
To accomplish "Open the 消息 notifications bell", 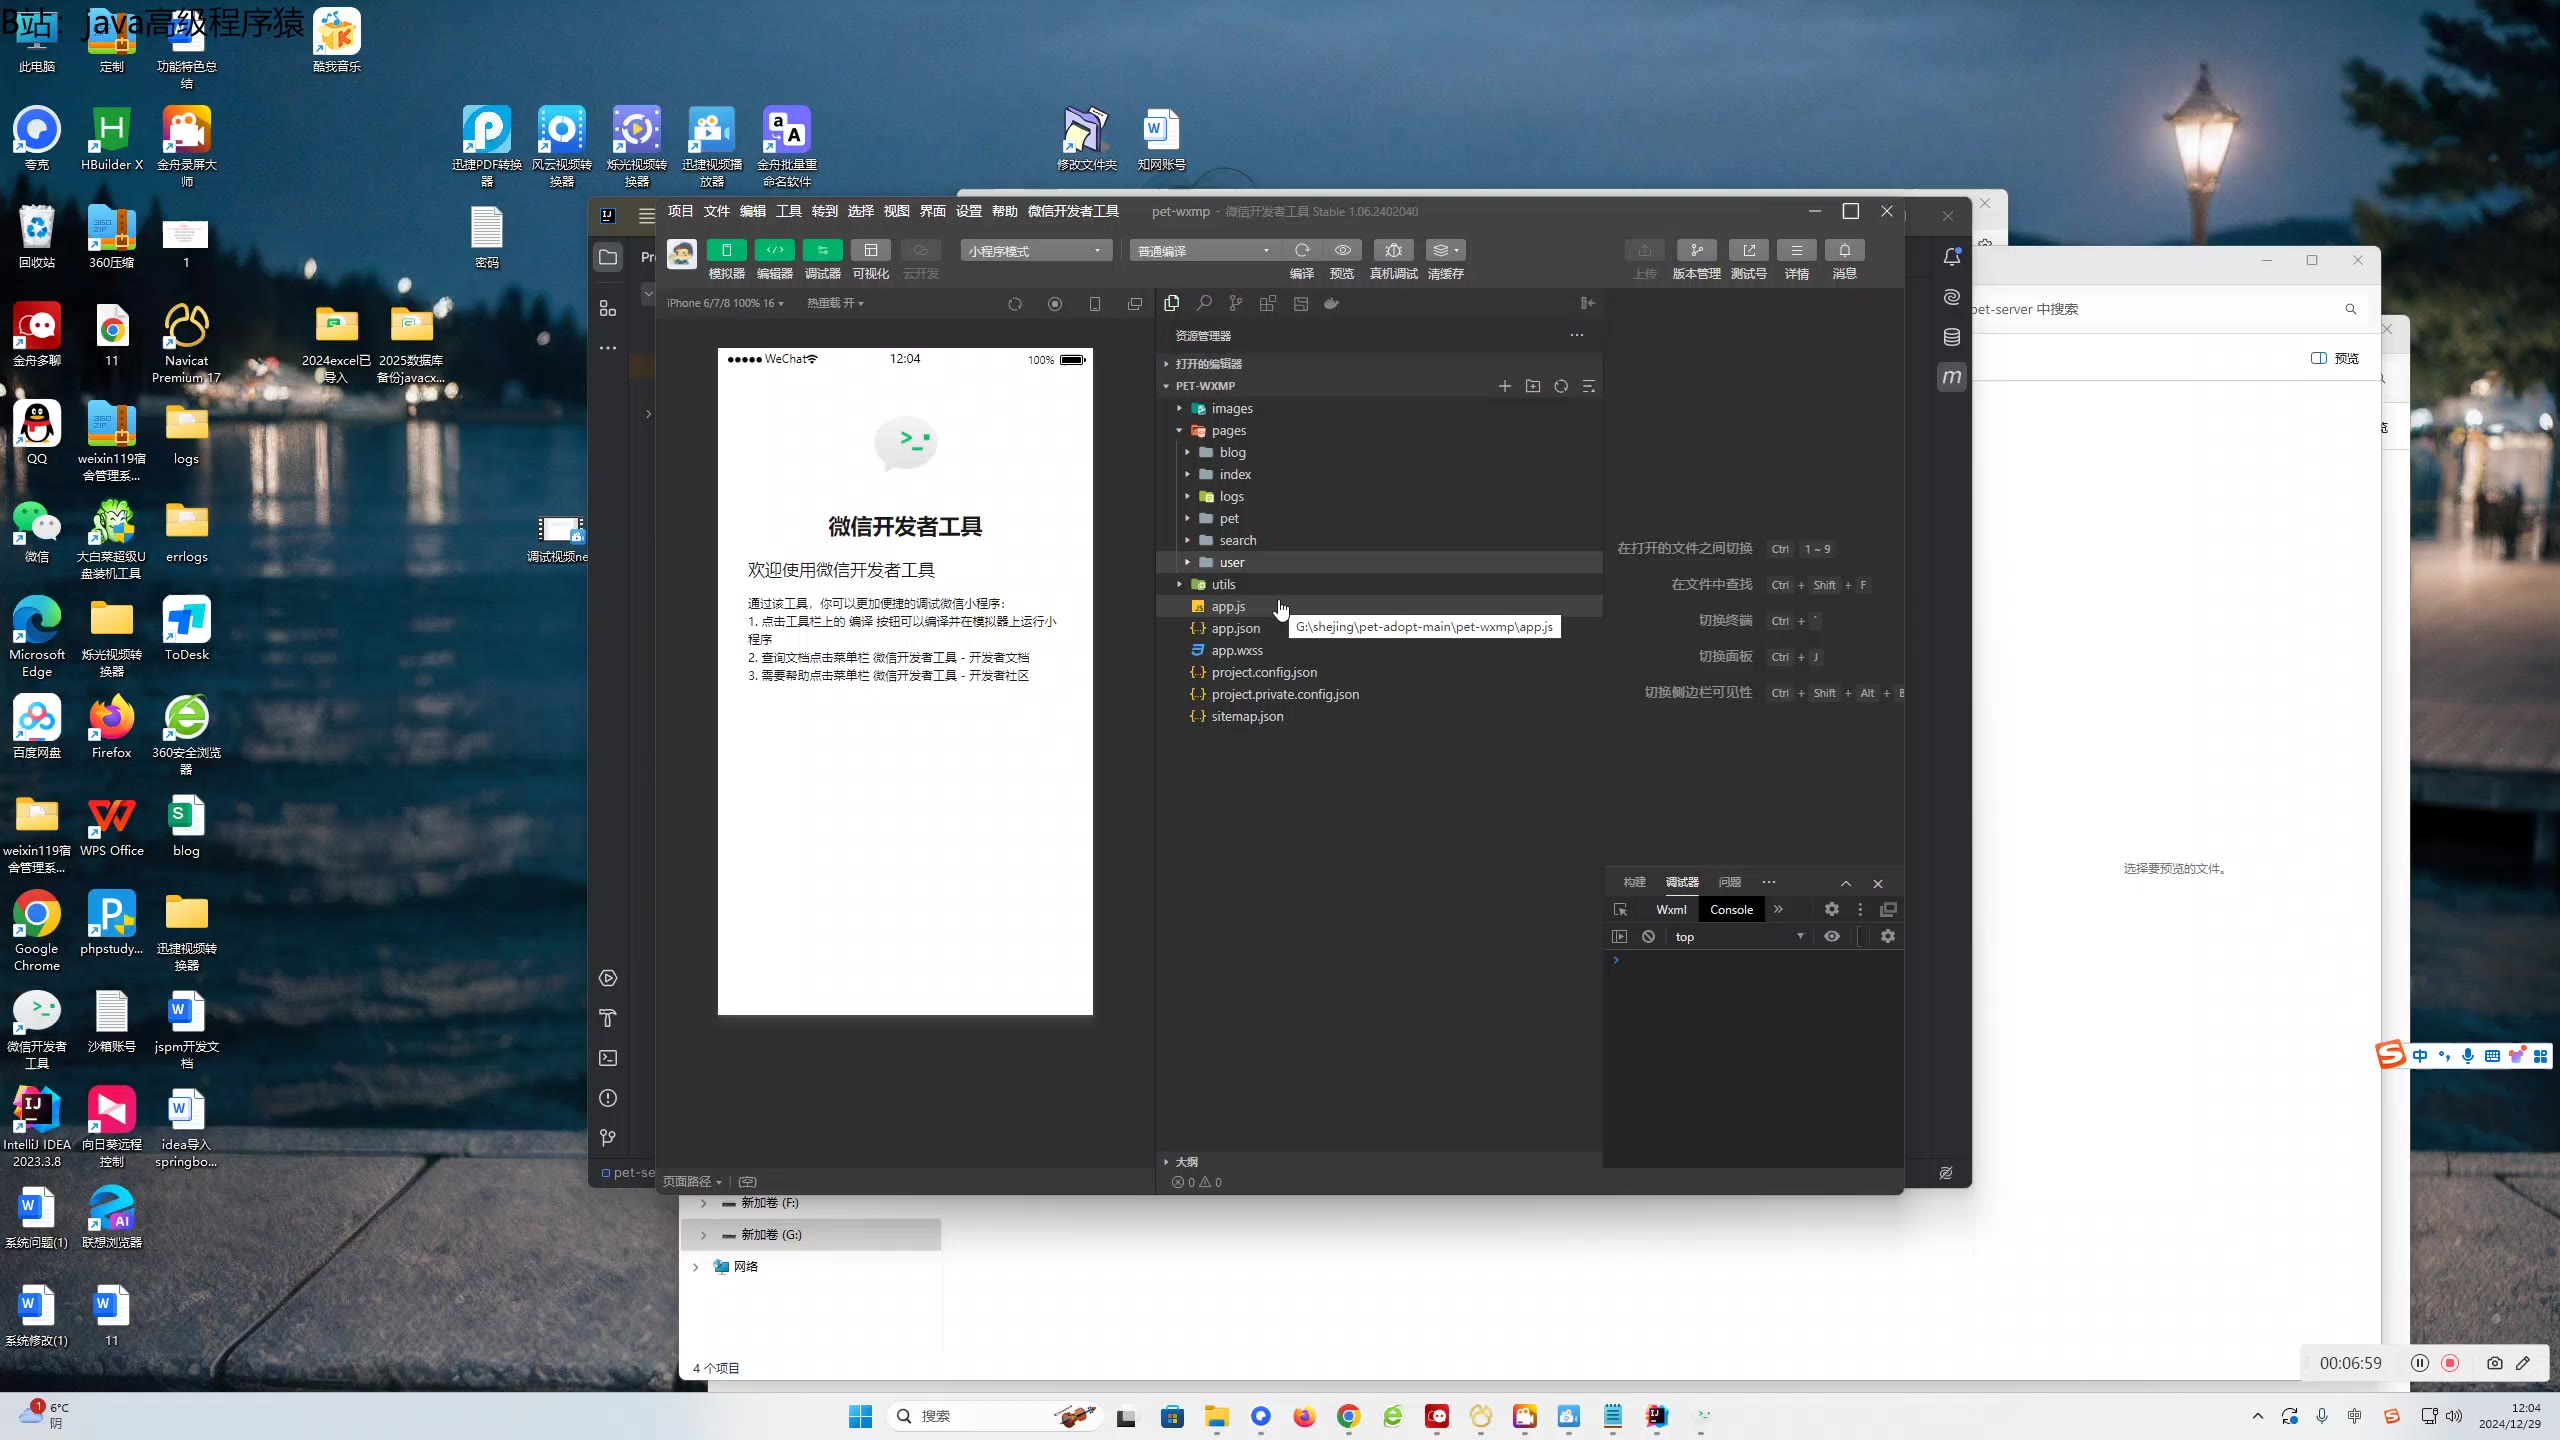I will click(x=1845, y=250).
